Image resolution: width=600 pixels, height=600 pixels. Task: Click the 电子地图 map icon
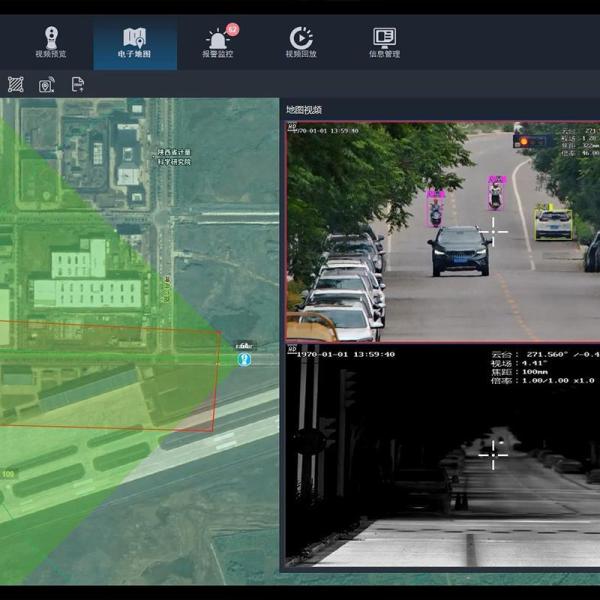point(134,38)
